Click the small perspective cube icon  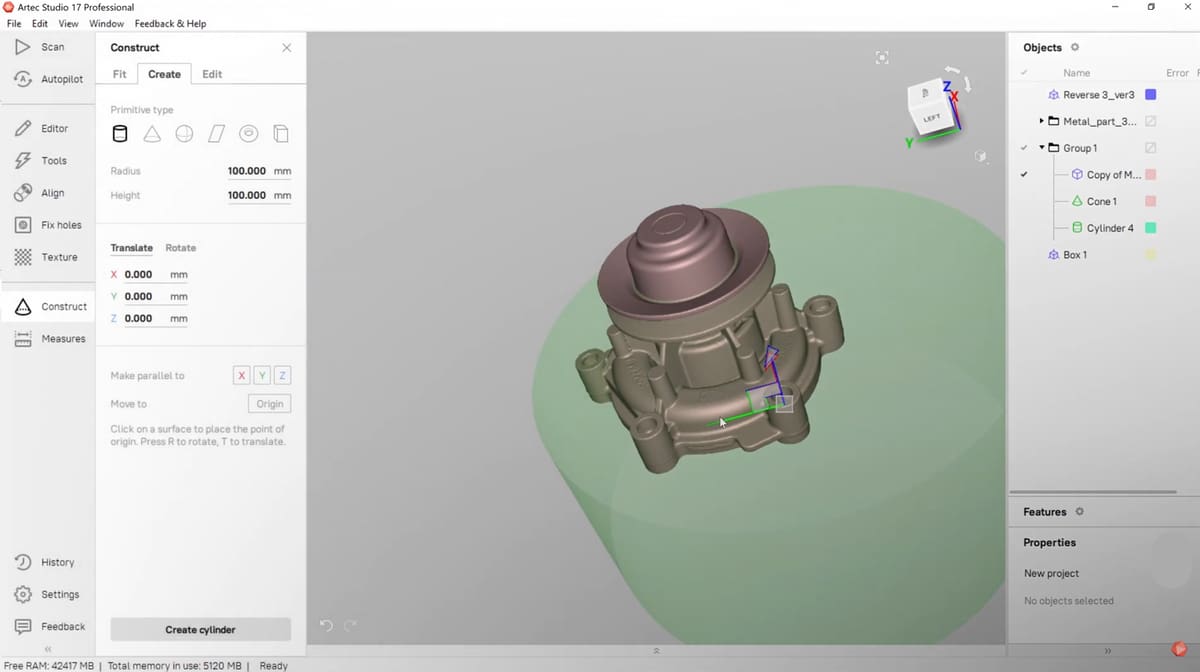981,156
